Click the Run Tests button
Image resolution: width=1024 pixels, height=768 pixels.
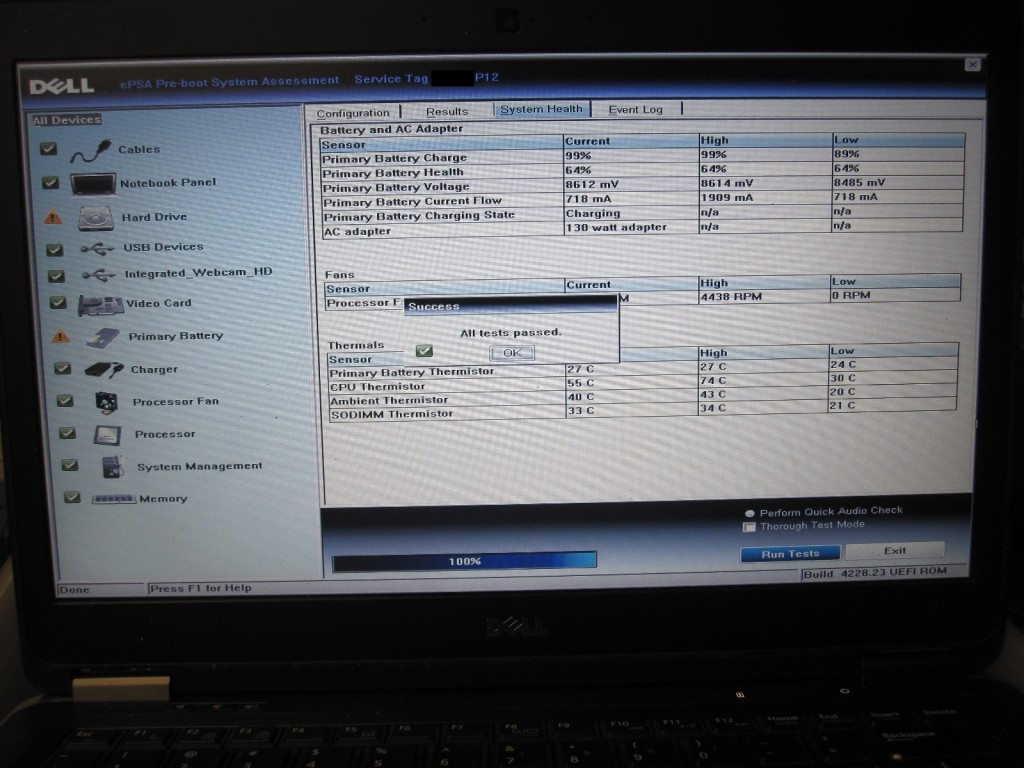click(x=790, y=554)
